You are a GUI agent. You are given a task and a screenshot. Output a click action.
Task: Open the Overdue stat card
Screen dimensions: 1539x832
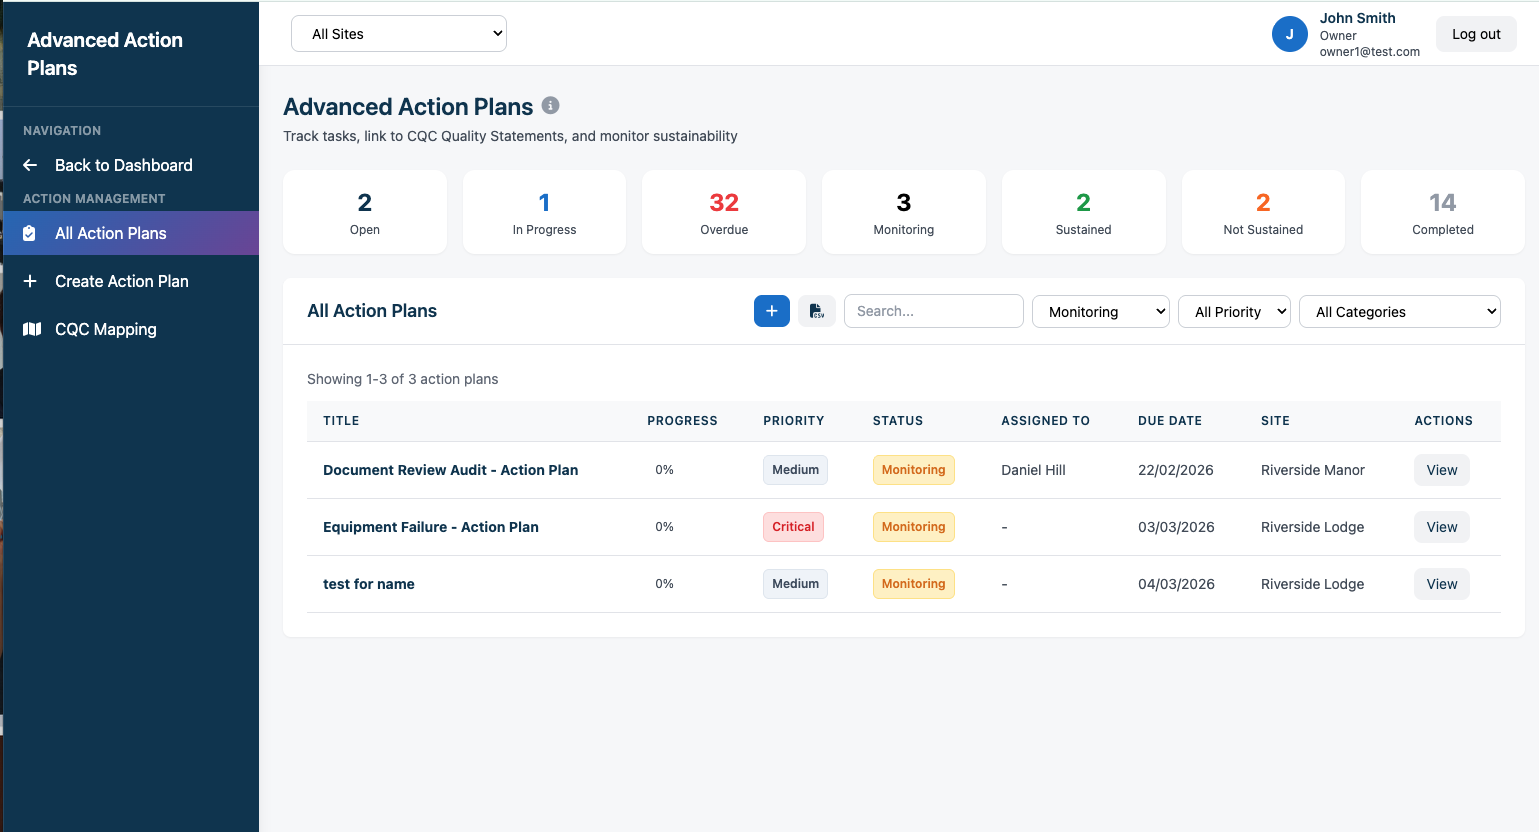[723, 211]
